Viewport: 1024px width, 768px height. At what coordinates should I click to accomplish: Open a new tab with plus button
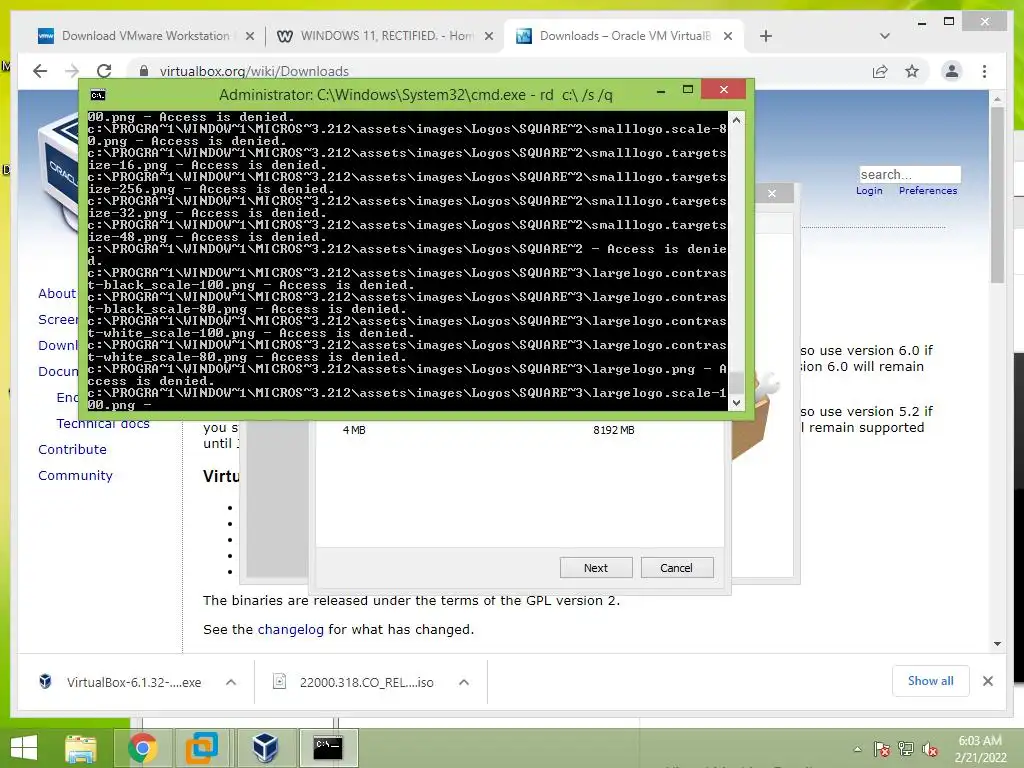click(x=766, y=36)
